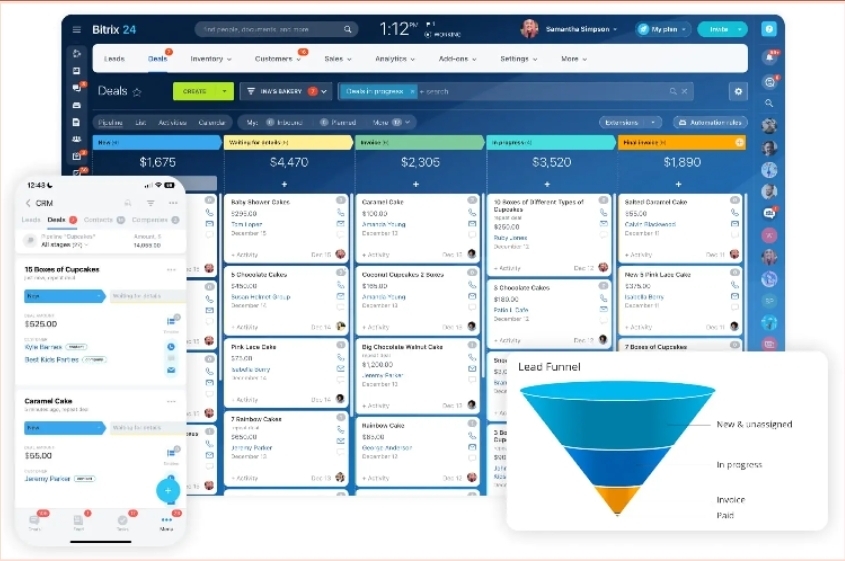Click phone icon on Baby Shower Cakes card

(x=340, y=213)
